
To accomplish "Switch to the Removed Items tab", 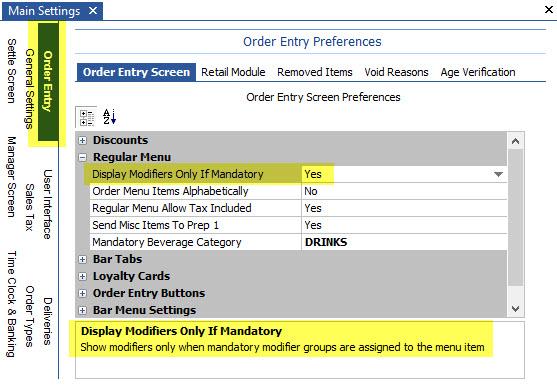I will tap(315, 72).
